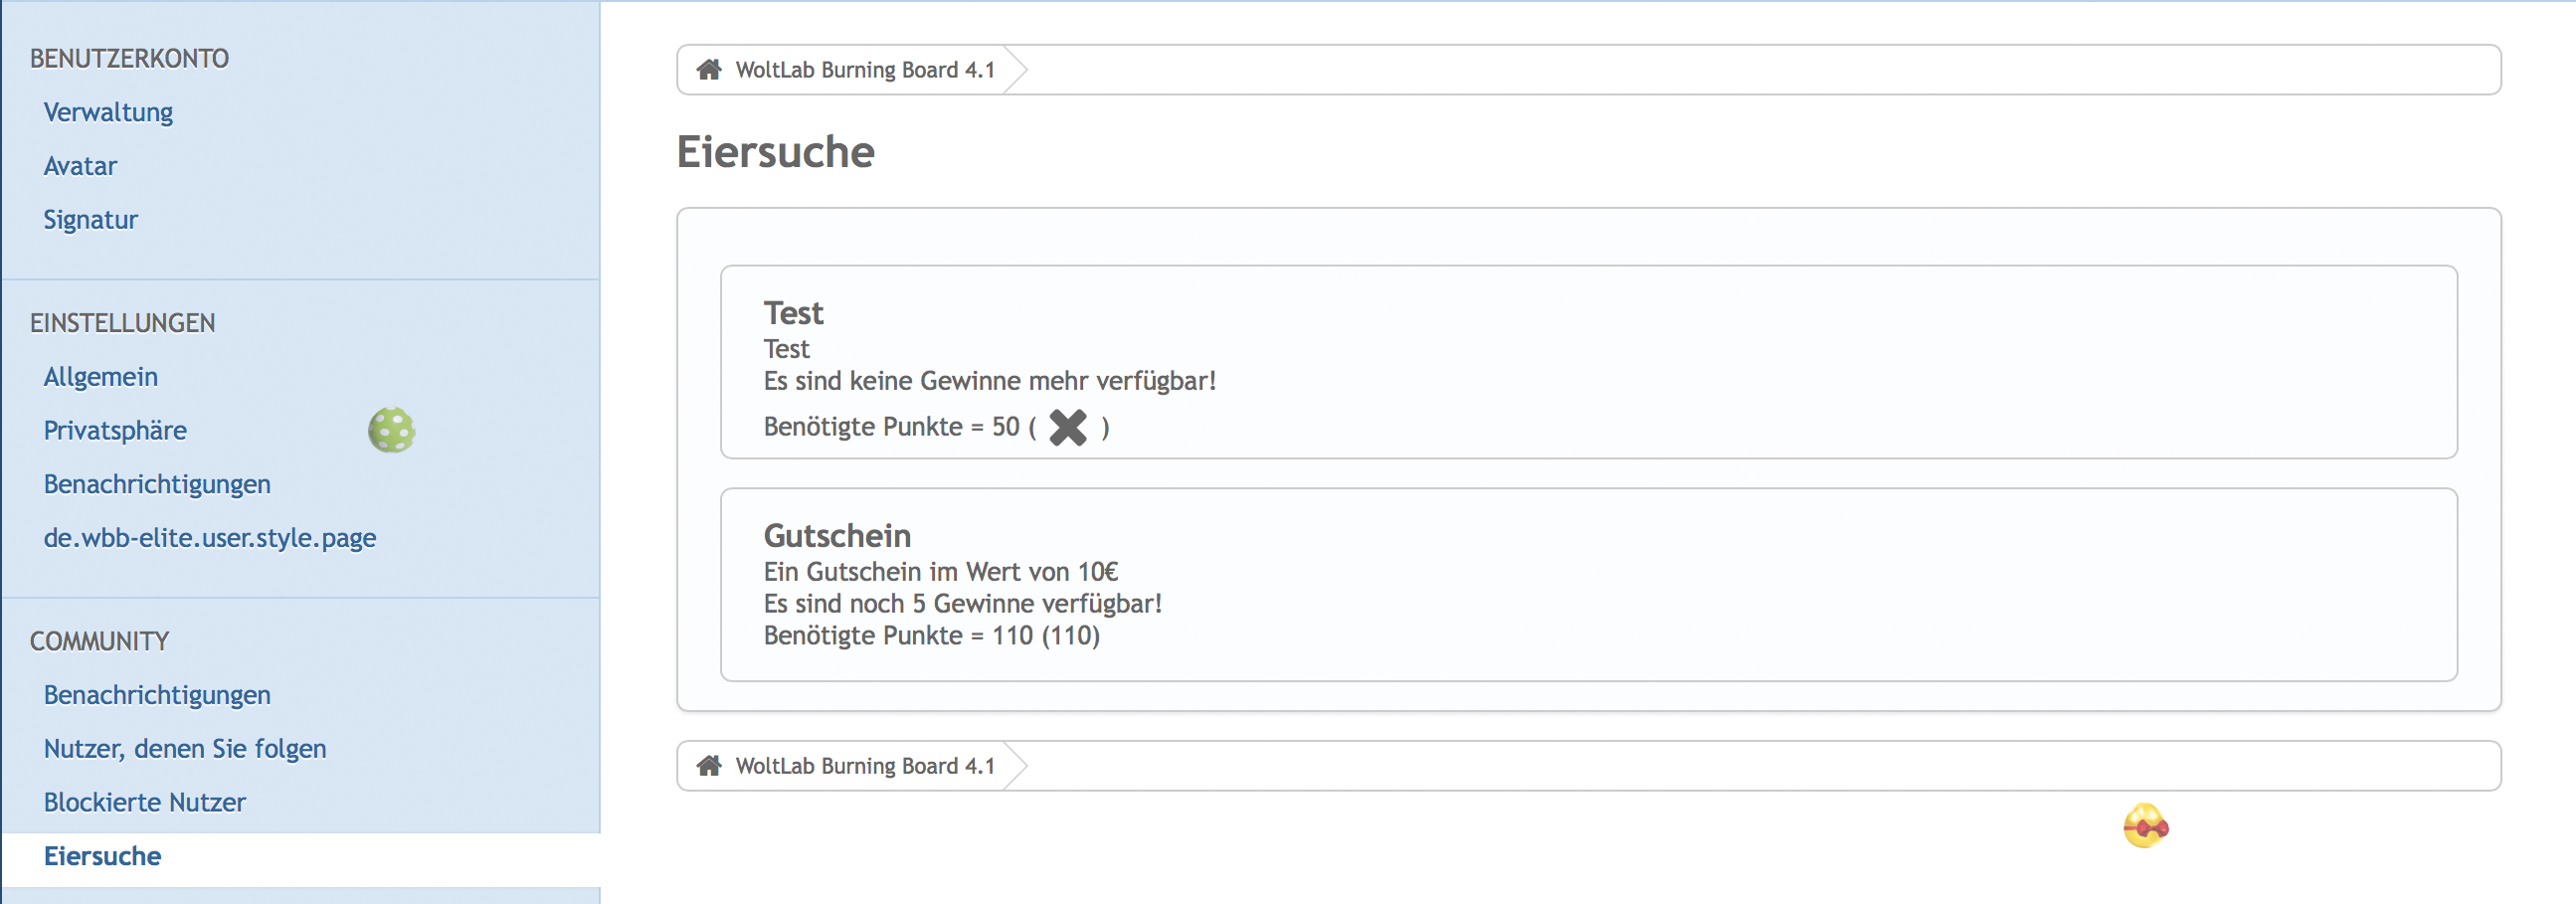Viewport: 2576px width, 904px height.
Task: Click the Test prize heading
Action: [x=793, y=313]
